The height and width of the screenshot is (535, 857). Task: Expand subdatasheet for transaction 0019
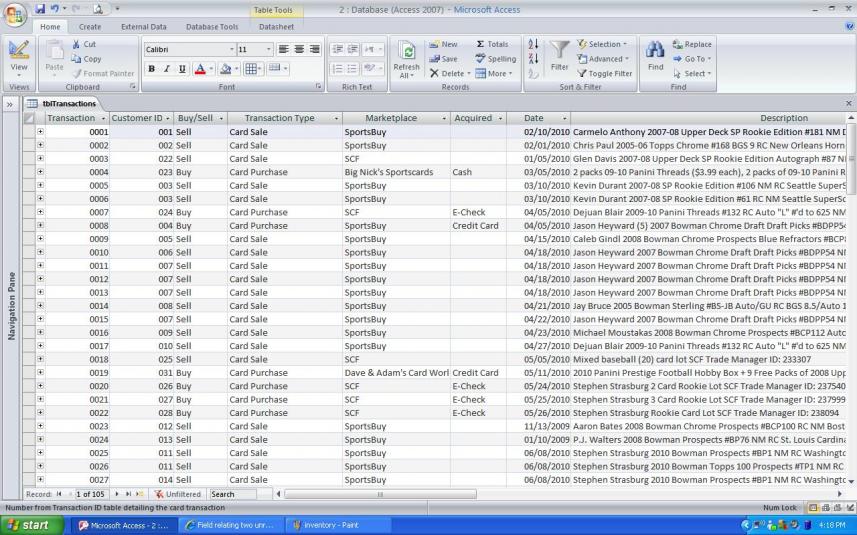40,372
